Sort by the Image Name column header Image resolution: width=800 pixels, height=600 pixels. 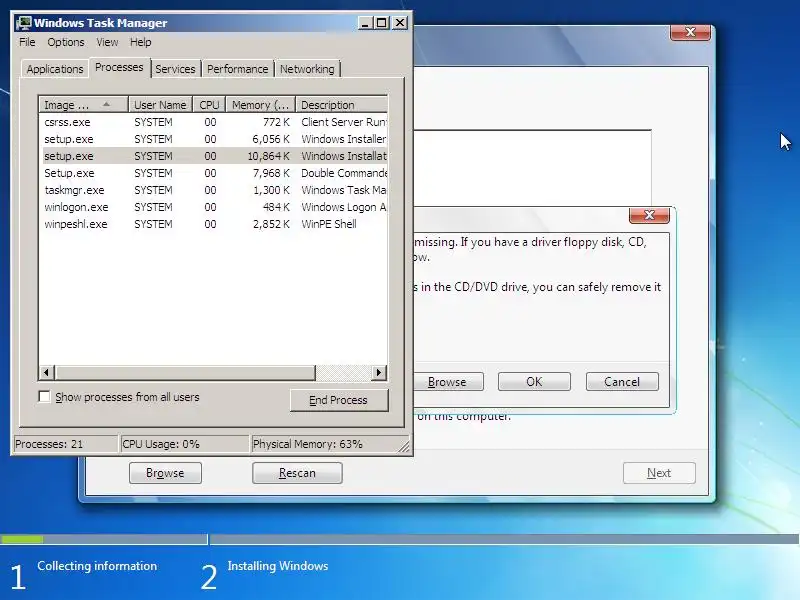coord(83,105)
